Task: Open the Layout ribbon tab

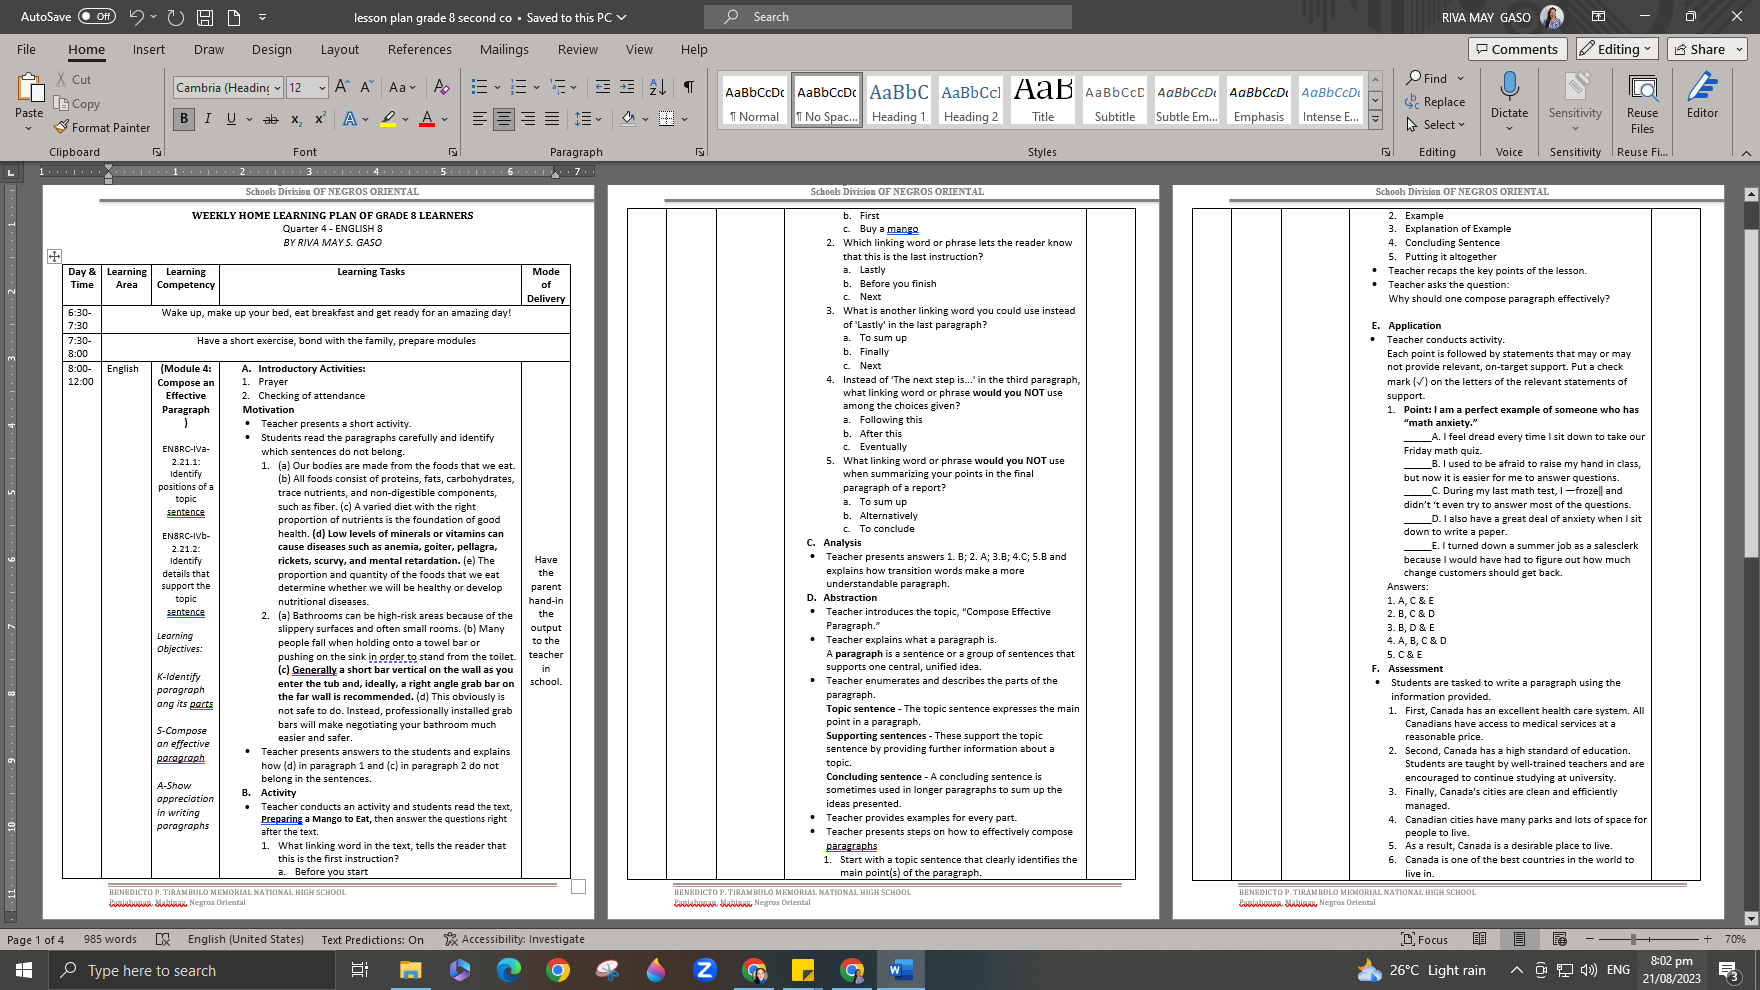Action: point(340,49)
